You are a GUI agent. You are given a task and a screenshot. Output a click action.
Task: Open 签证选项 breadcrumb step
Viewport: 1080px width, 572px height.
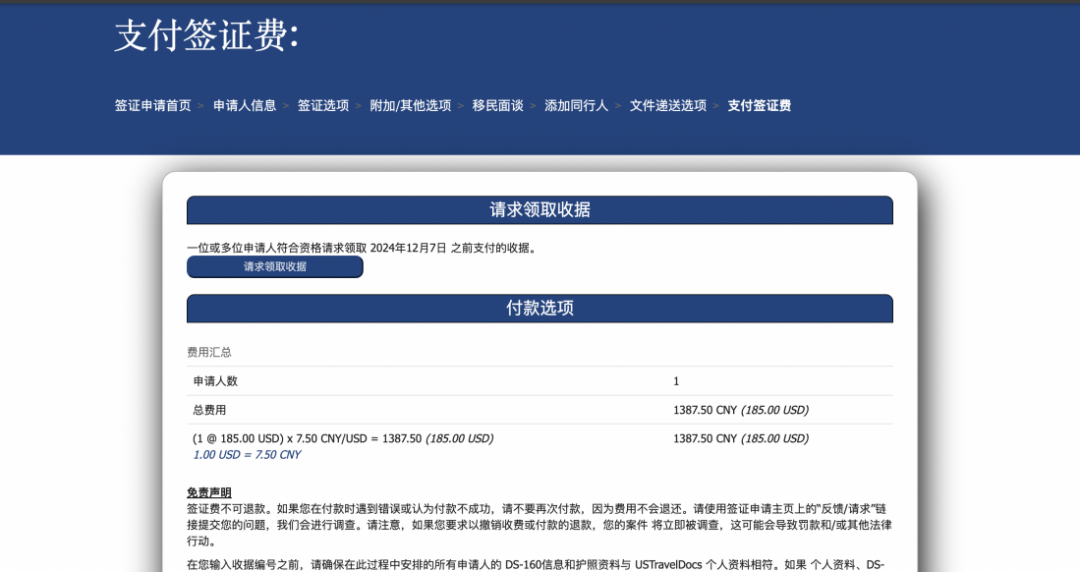click(x=323, y=105)
